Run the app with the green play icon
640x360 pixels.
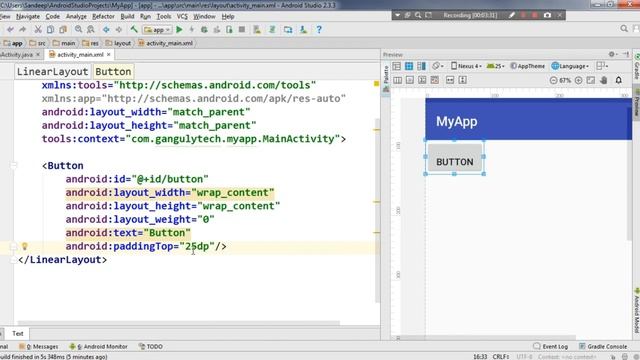[x=179, y=29]
